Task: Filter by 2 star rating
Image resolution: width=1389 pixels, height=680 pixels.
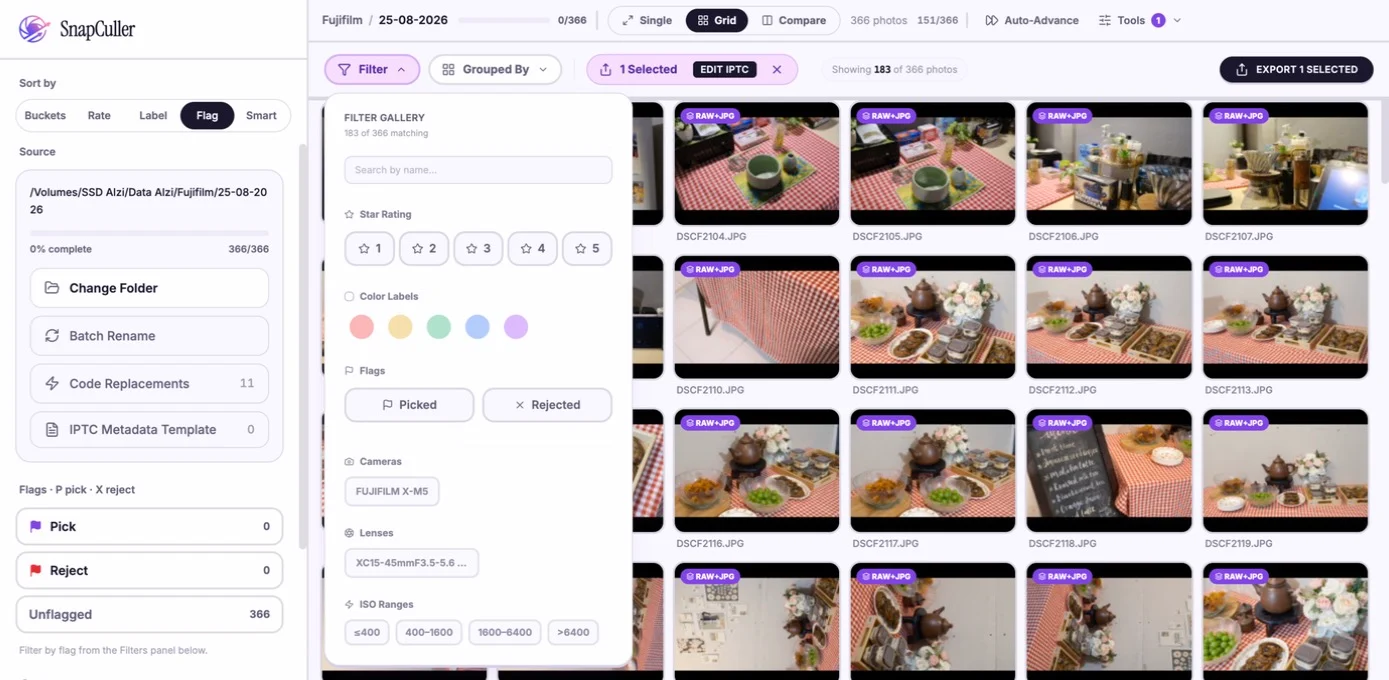Action: coord(424,248)
